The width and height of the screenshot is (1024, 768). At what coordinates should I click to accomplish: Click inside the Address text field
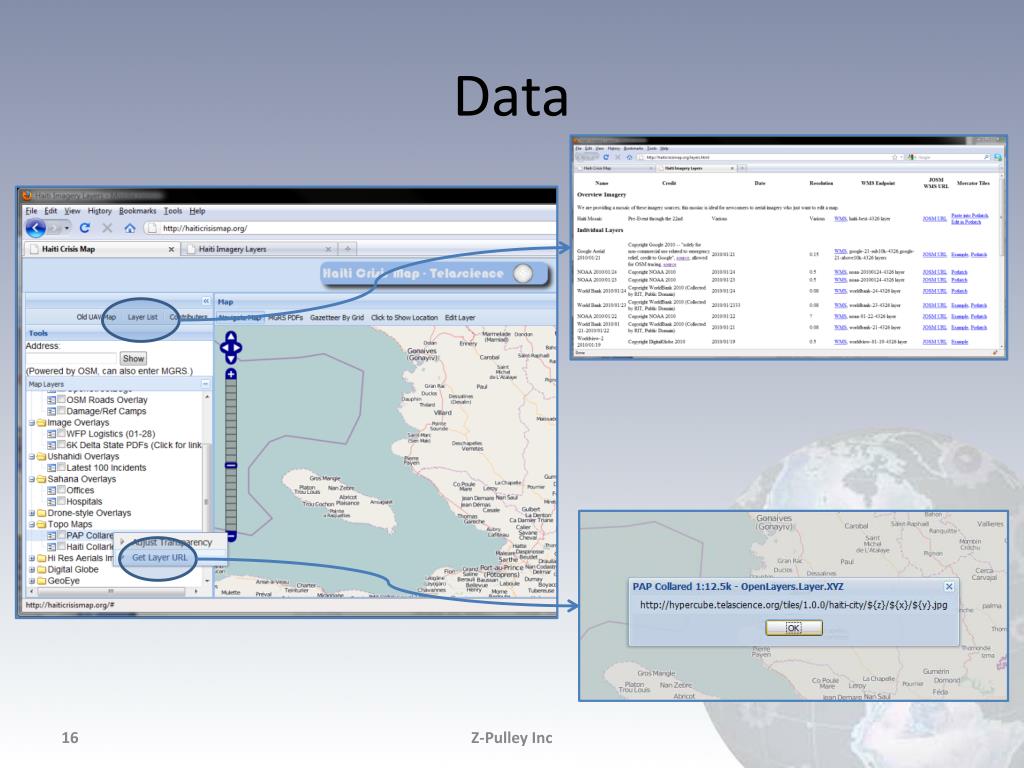click(71, 358)
